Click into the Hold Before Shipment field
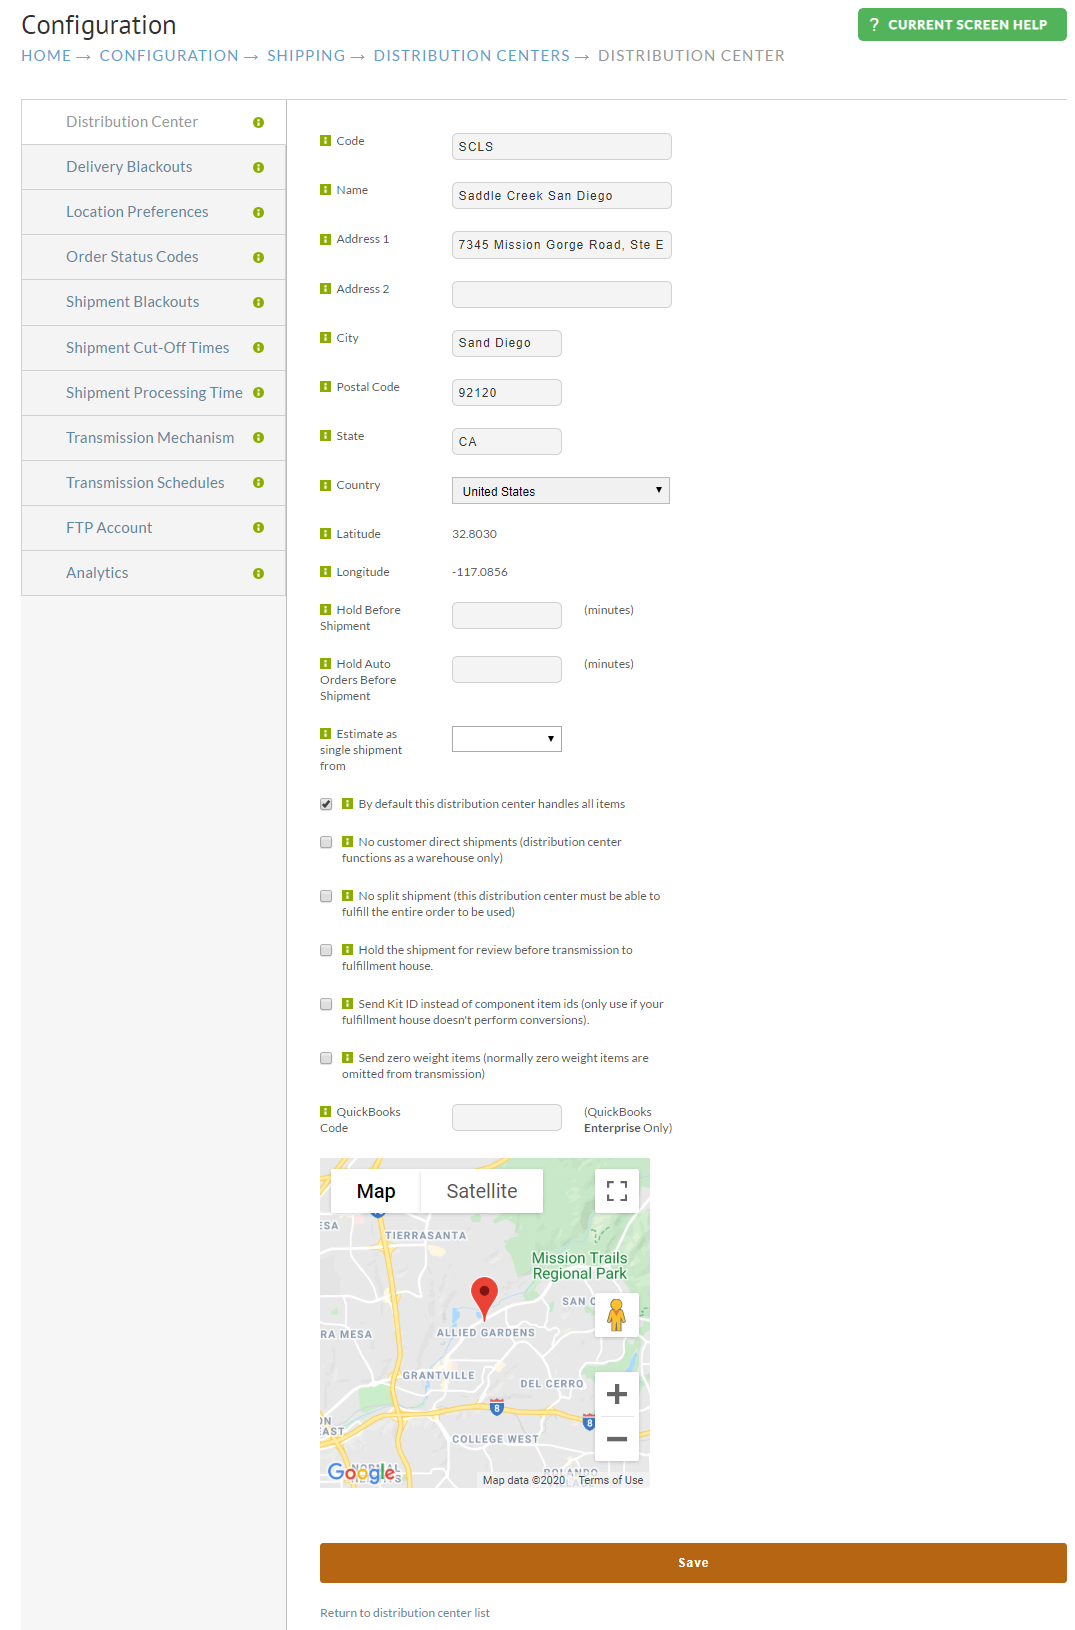This screenshot has width=1075, height=1630. (507, 616)
